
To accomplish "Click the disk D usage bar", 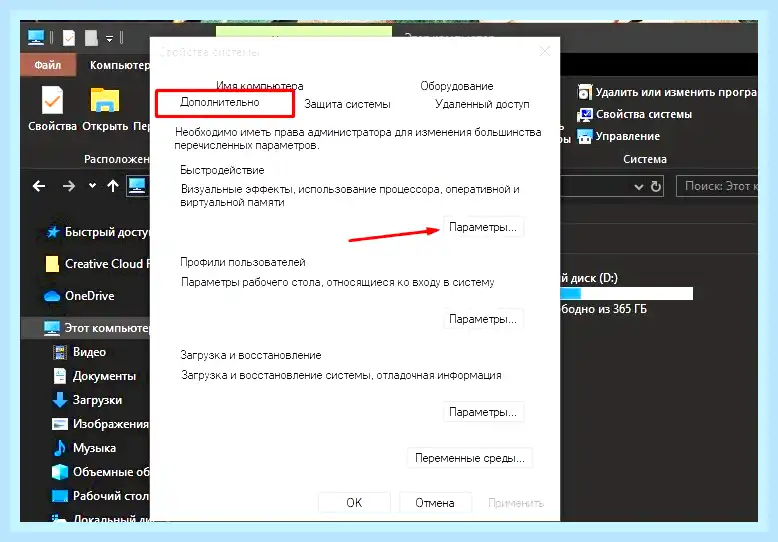I will click(x=627, y=293).
